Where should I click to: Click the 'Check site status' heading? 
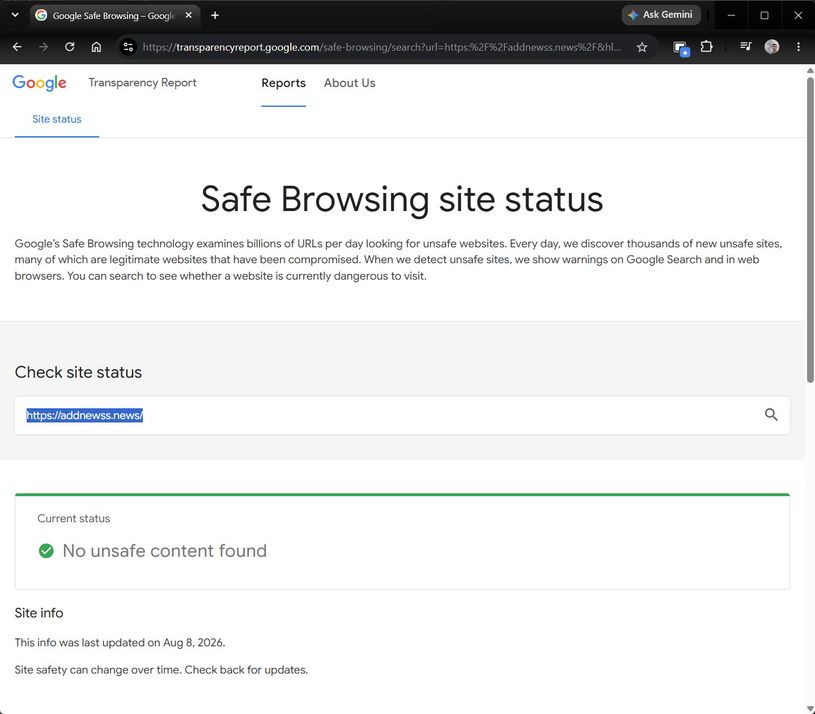coord(78,373)
